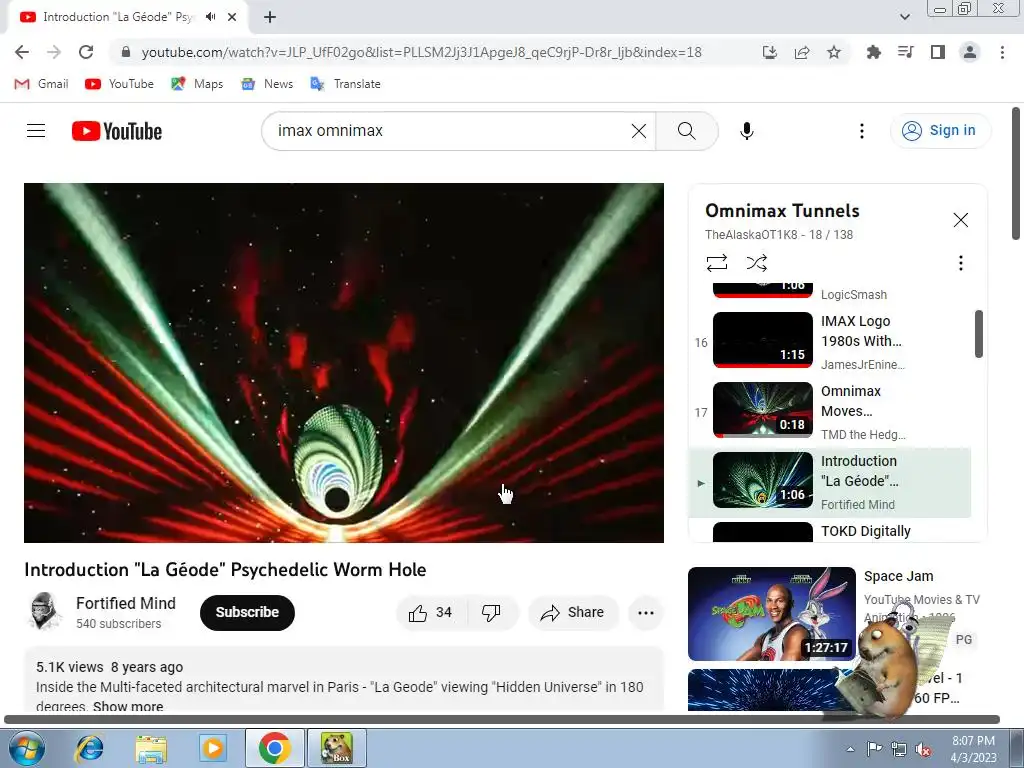Open Chrome profile avatar
1024x768 pixels.
coord(970,52)
